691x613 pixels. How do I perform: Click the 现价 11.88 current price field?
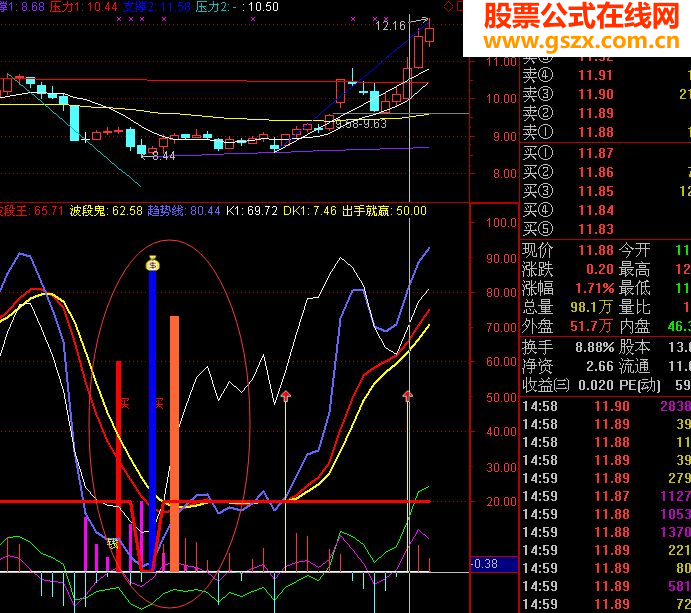(568, 250)
